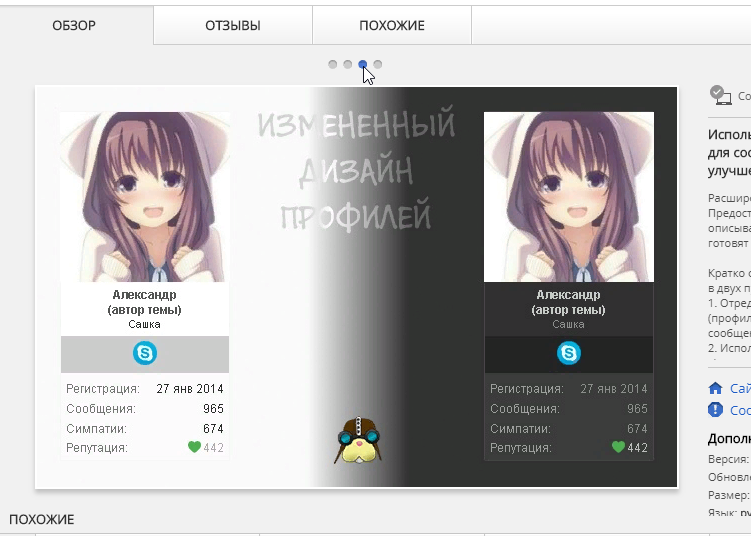Click the blue report exclamation icon
The width and height of the screenshot is (751, 536).
[715, 410]
